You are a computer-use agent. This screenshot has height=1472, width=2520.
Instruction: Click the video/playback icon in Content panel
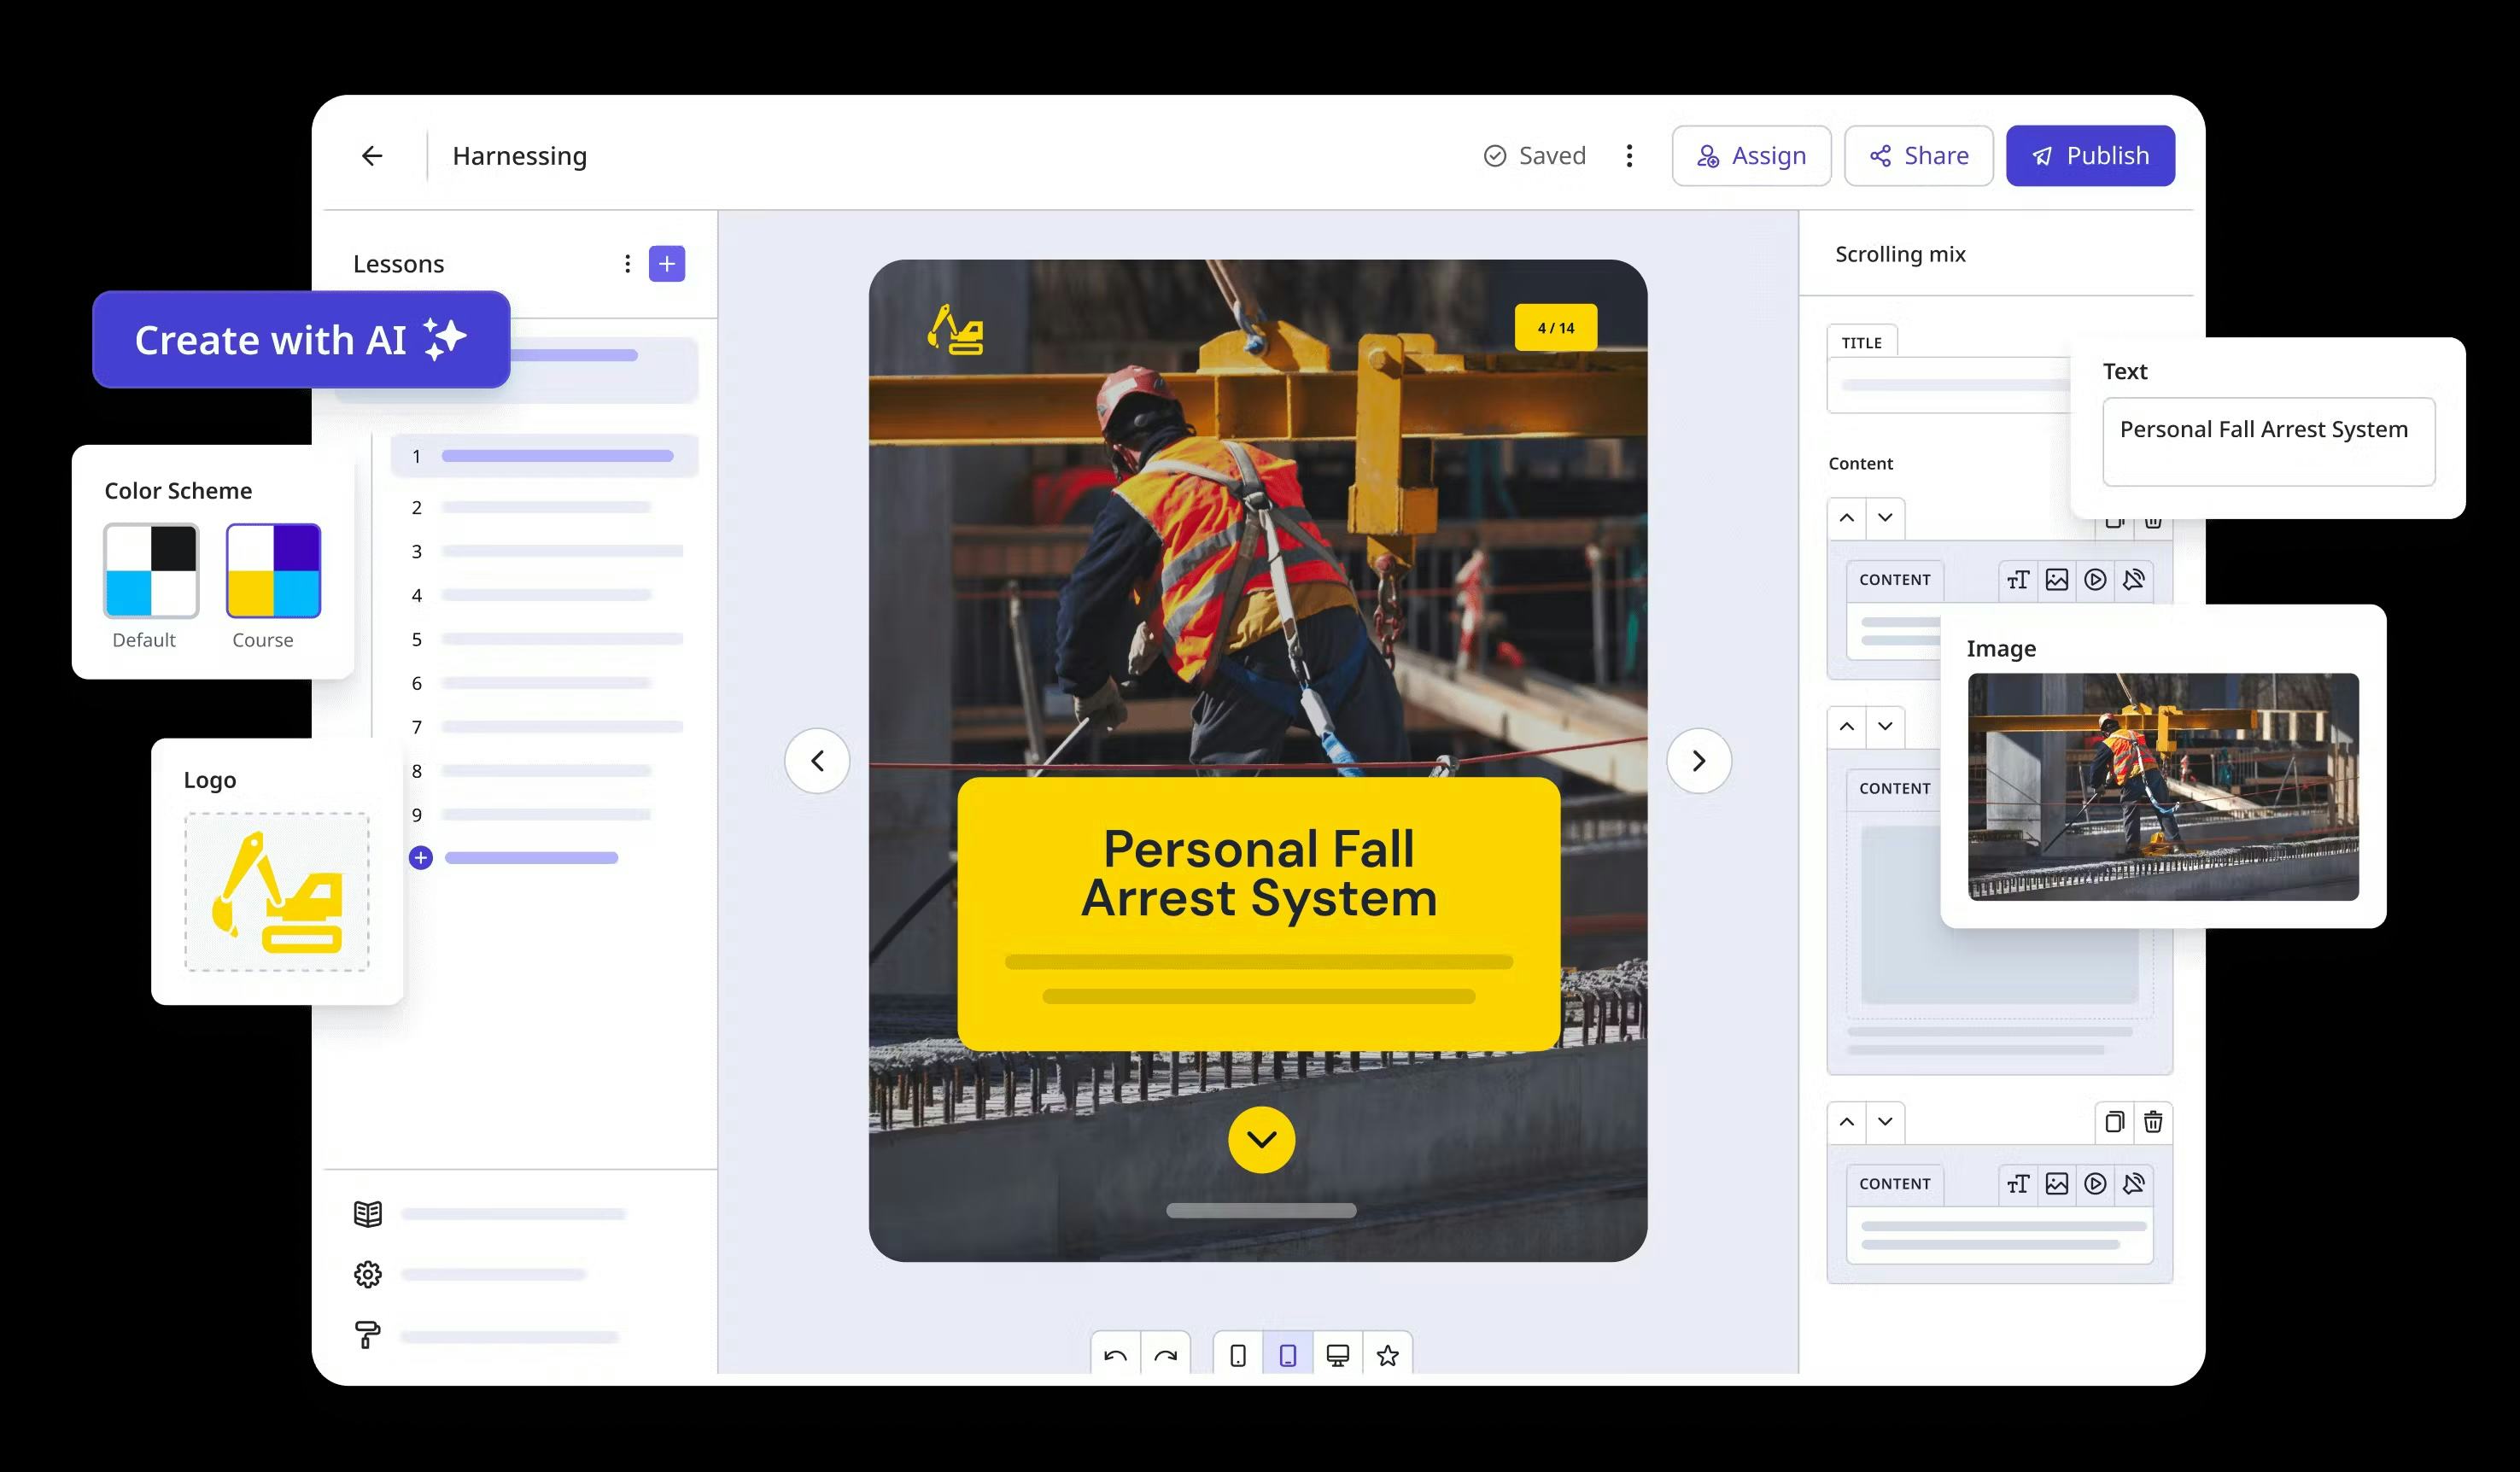pyautogui.click(x=2097, y=578)
